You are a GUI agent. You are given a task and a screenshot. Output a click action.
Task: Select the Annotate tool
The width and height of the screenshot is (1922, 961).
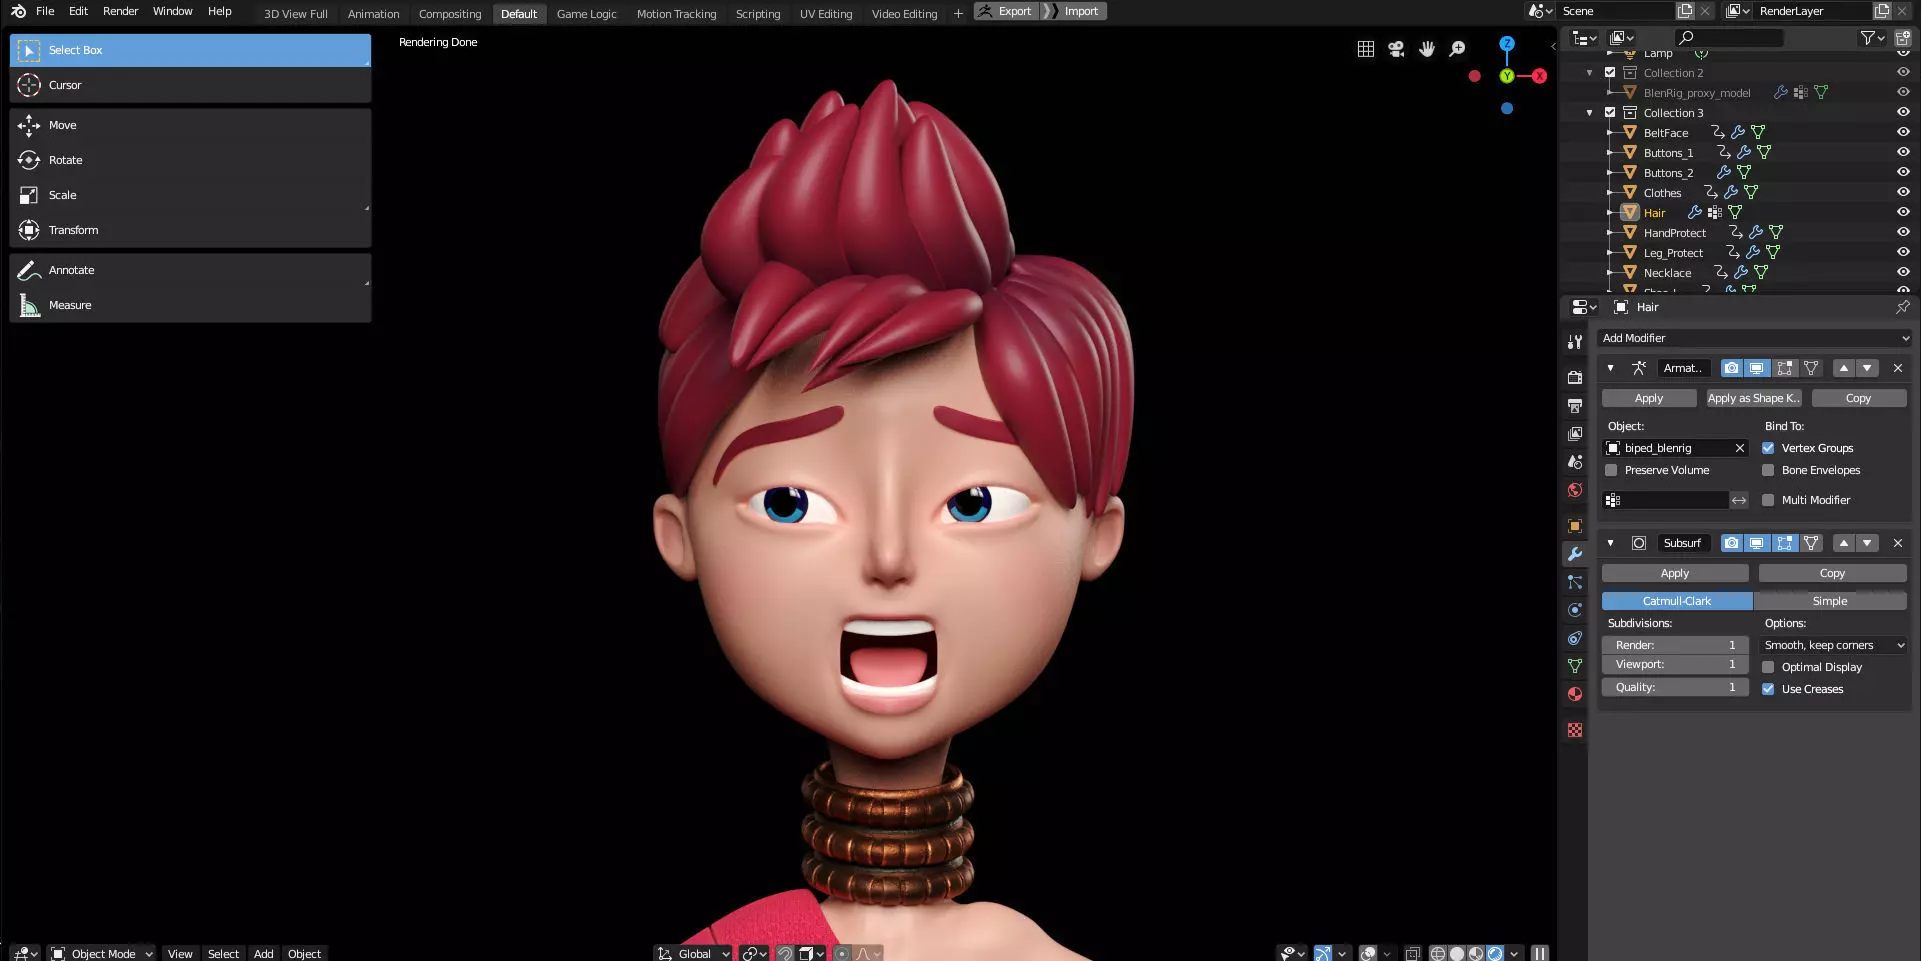coord(190,270)
